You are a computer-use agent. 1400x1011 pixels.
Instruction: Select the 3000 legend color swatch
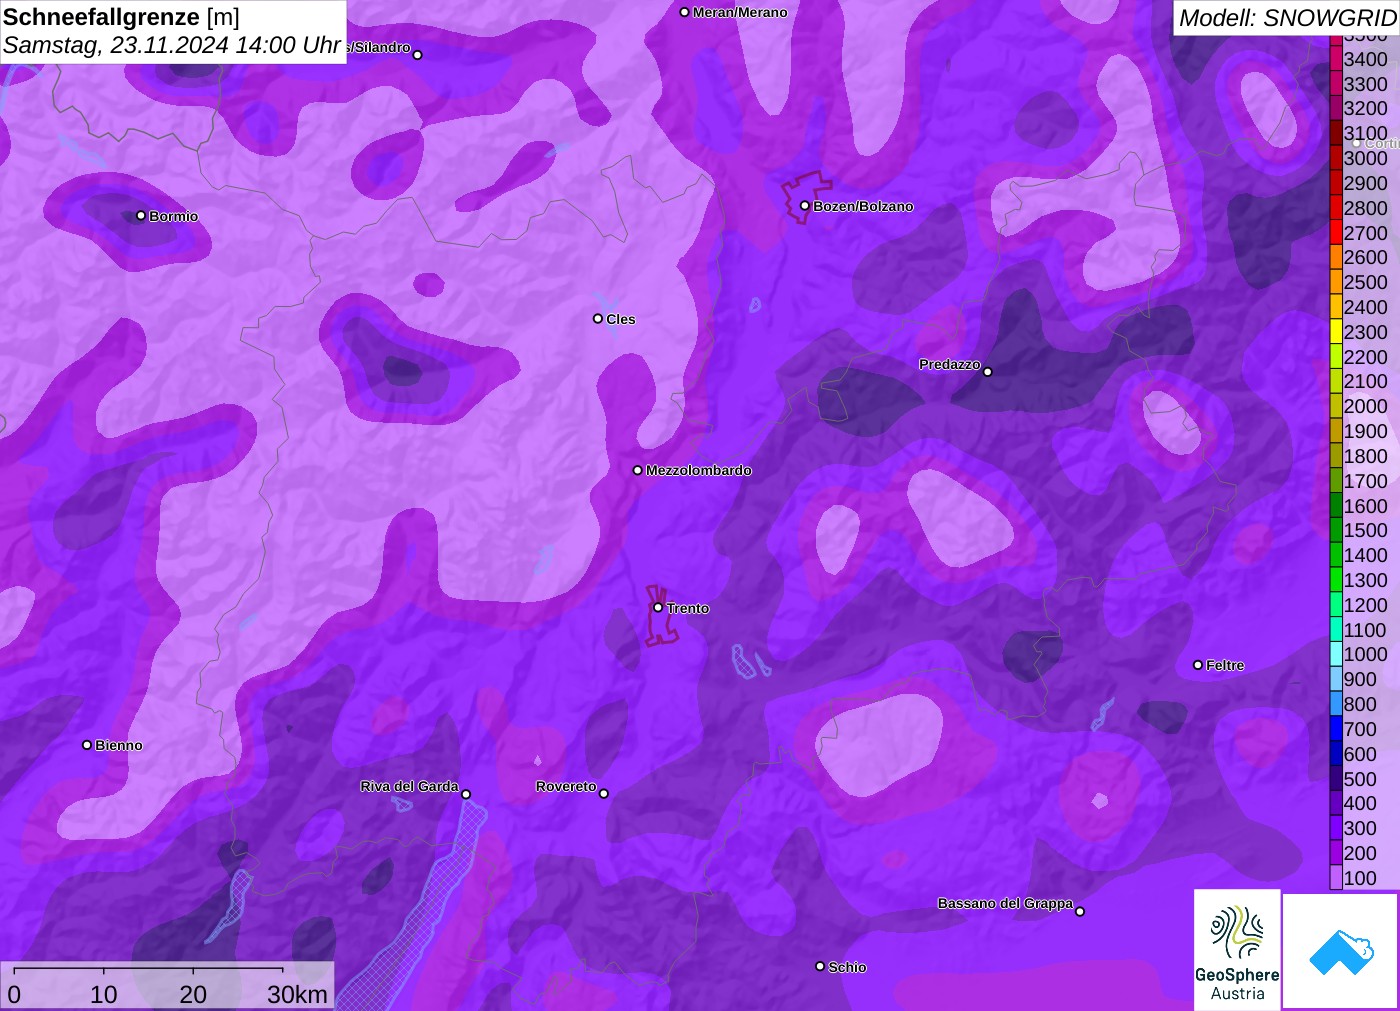click(x=1336, y=158)
